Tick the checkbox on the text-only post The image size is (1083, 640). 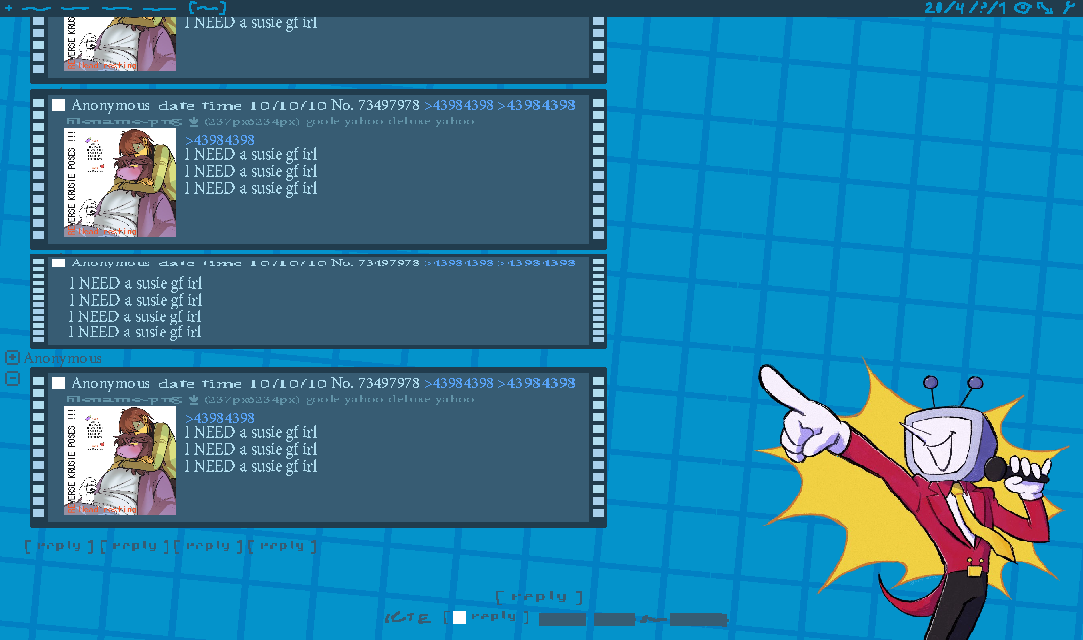point(59,263)
